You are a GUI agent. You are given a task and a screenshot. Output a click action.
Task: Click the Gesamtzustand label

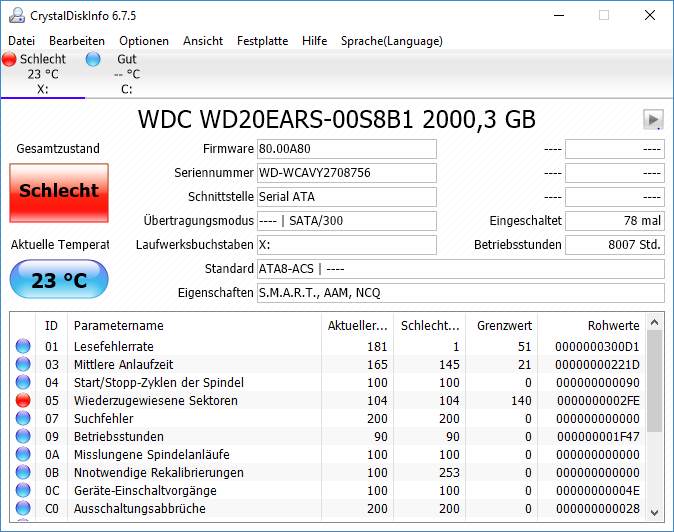[x=58, y=149]
